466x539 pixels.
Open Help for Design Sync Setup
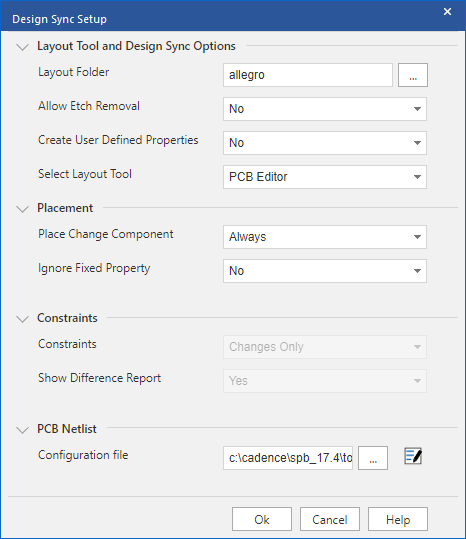tap(398, 519)
